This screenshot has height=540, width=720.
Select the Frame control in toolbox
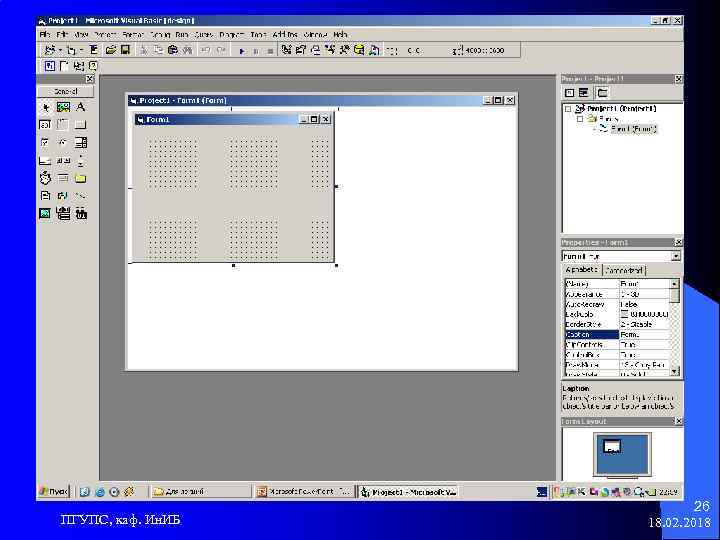click(x=63, y=125)
